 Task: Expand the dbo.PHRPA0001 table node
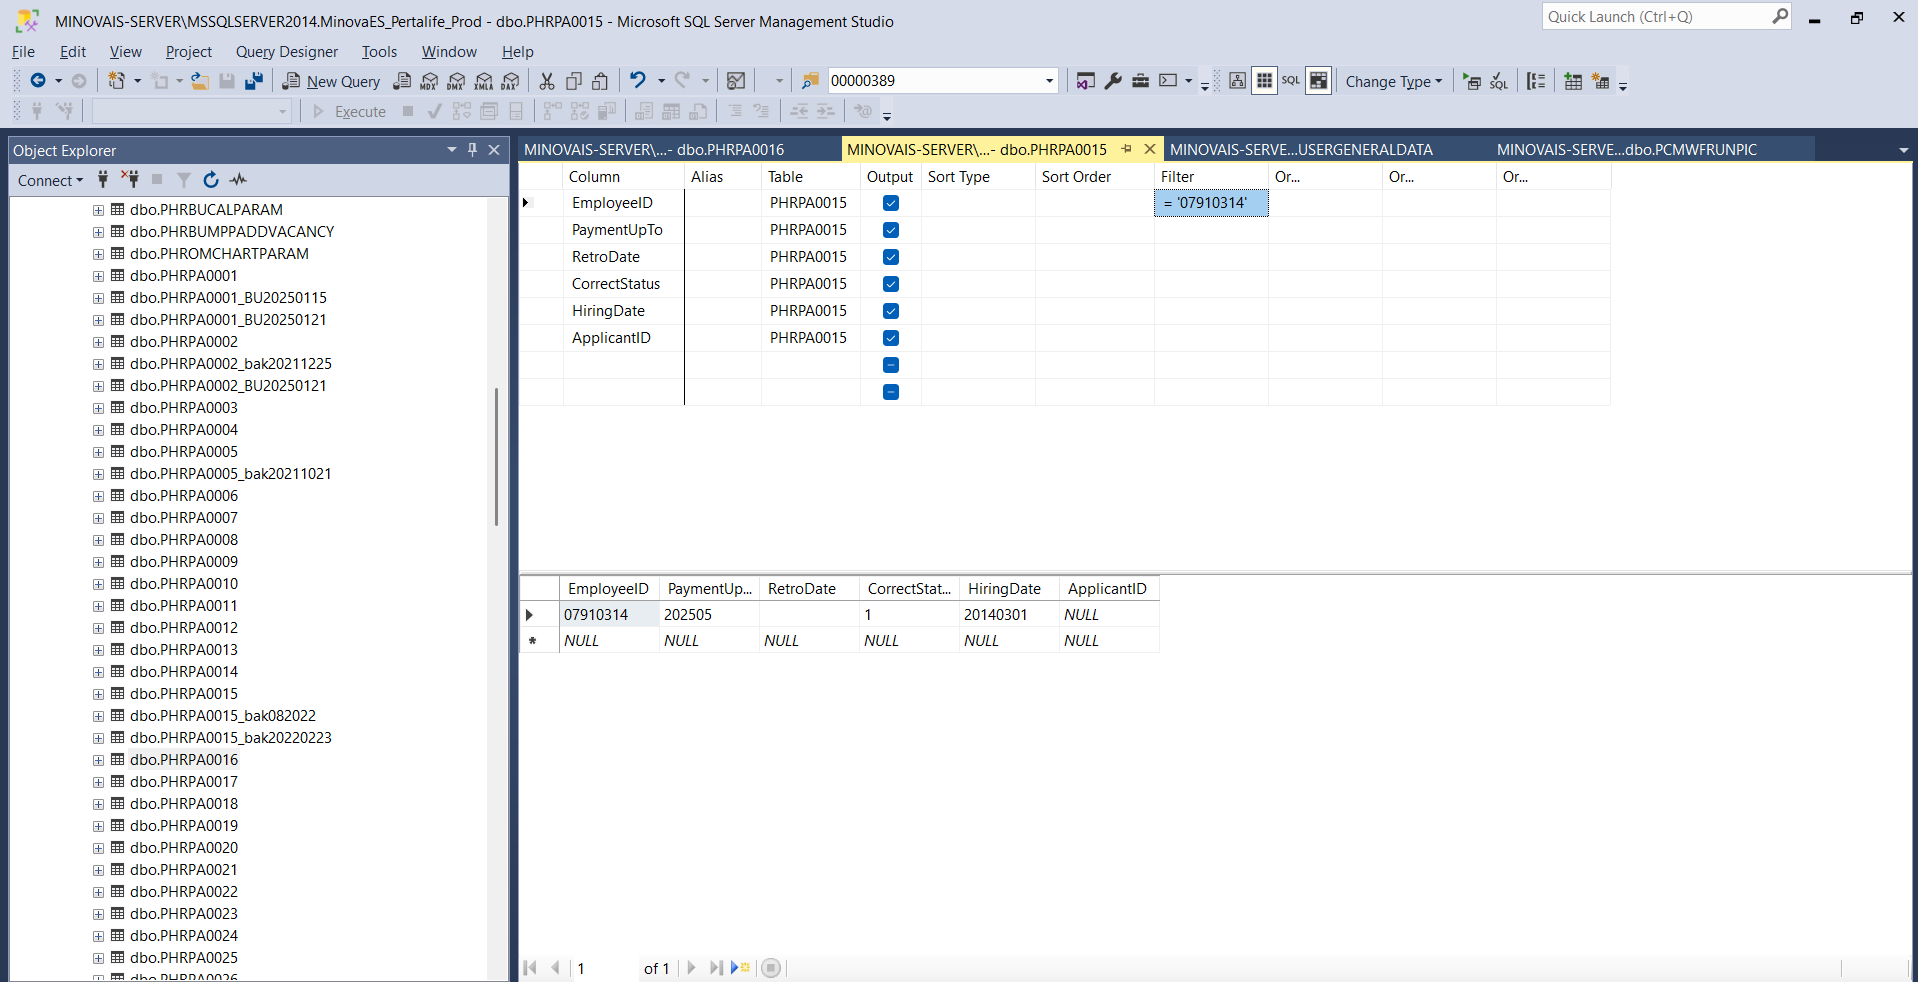click(98, 276)
